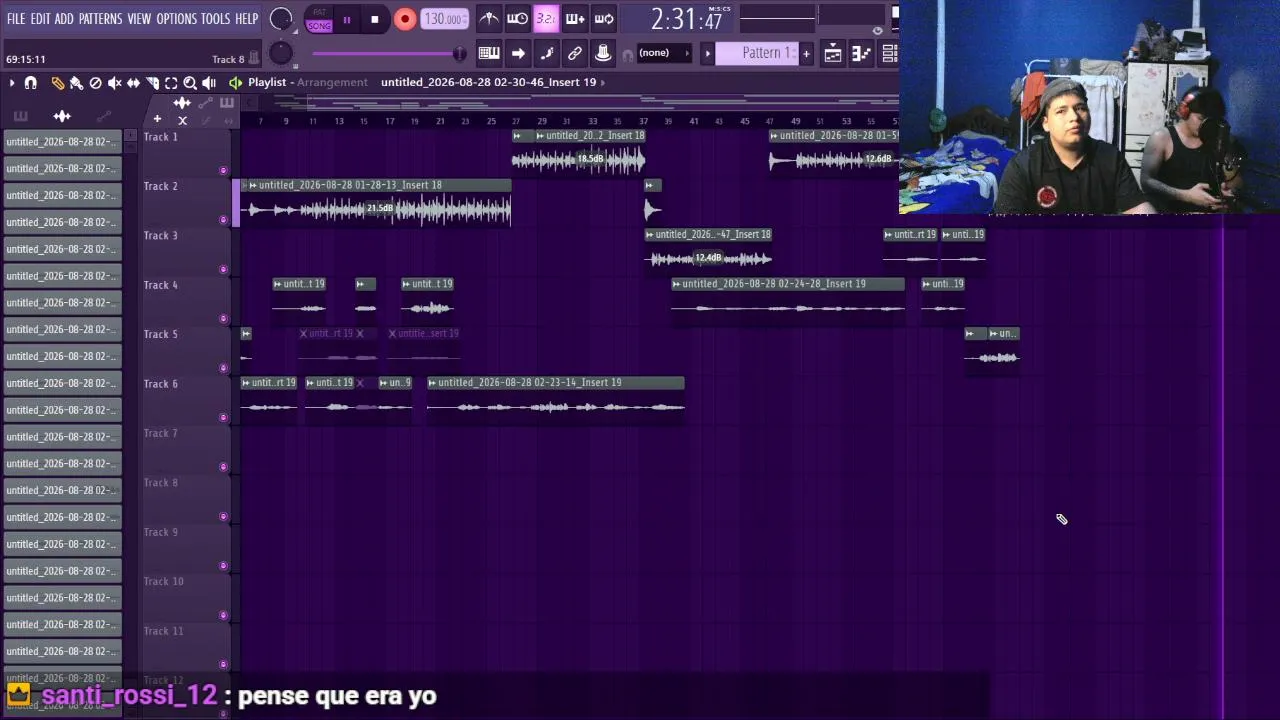Screen dimensions: 1280x720
Task: Toggle typing keyboard to piano button
Action: coord(489,53)
